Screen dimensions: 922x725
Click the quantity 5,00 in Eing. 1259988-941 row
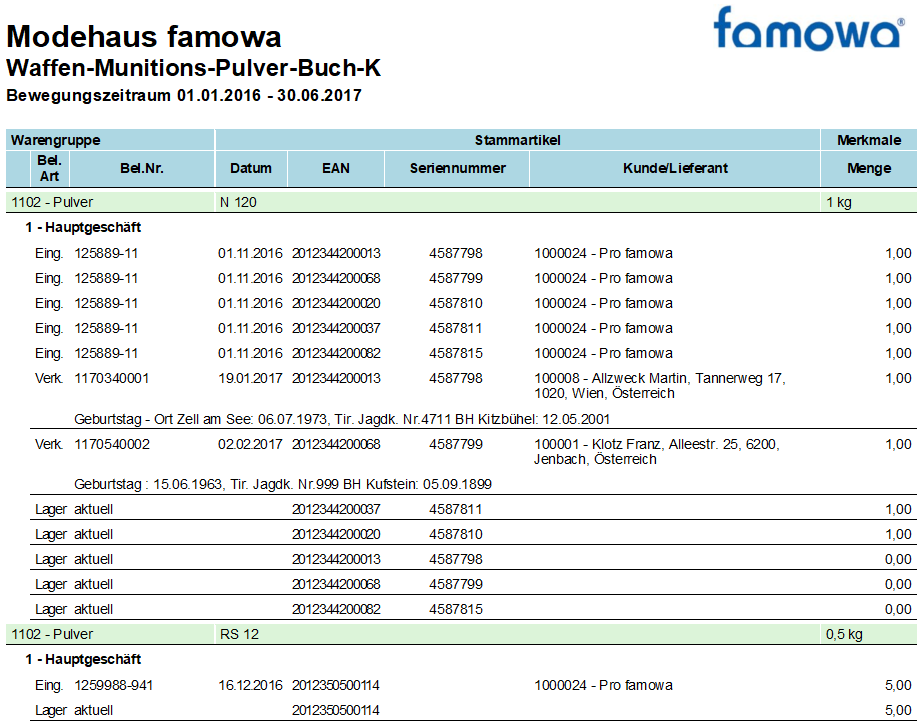[898, 686]
